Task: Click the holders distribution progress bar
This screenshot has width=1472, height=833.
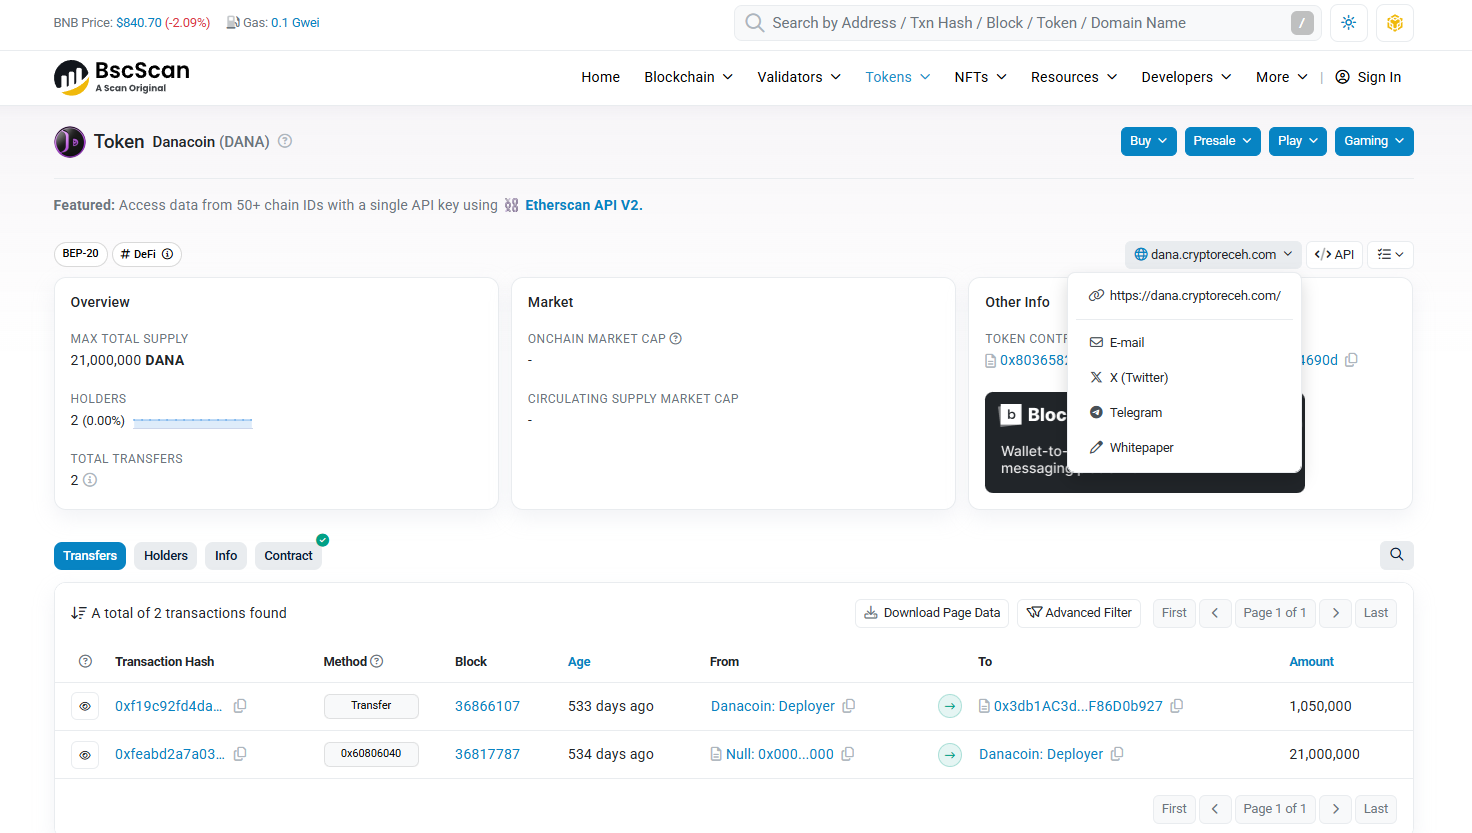Action: pyautogui.click(x=192, y=422)
